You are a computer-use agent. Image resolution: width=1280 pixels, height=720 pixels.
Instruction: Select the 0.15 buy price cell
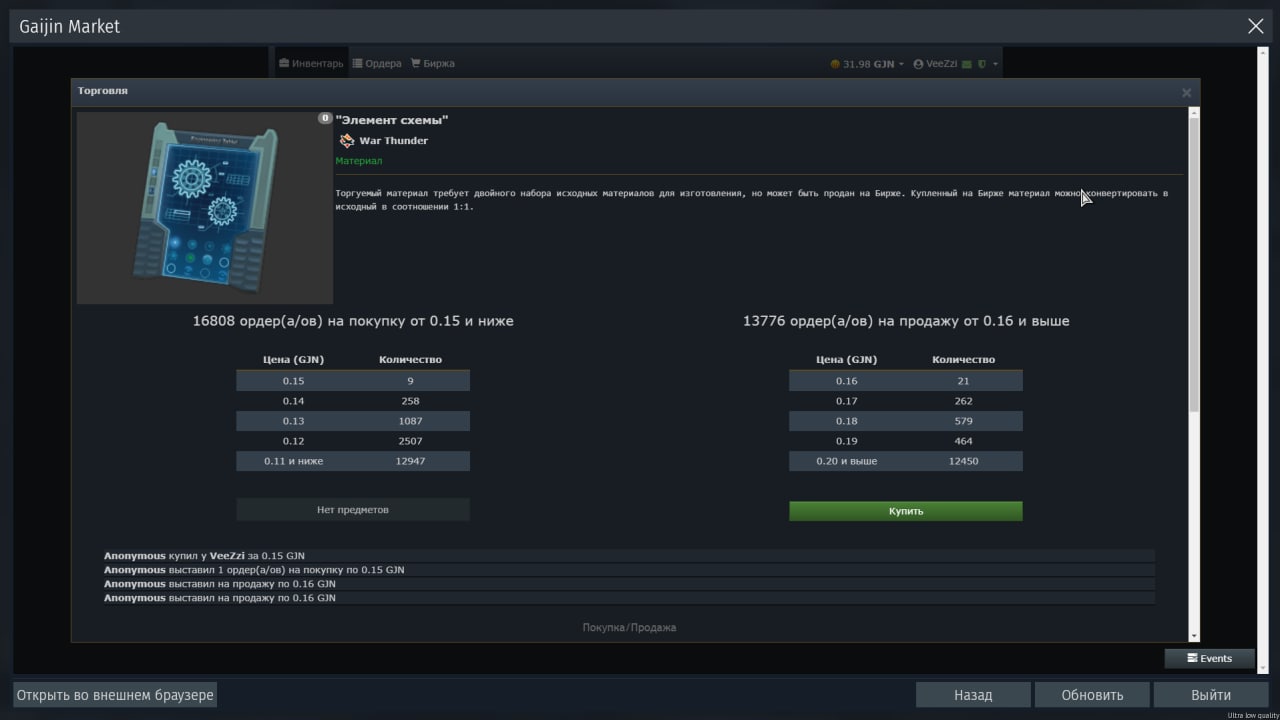coord(293,381)
